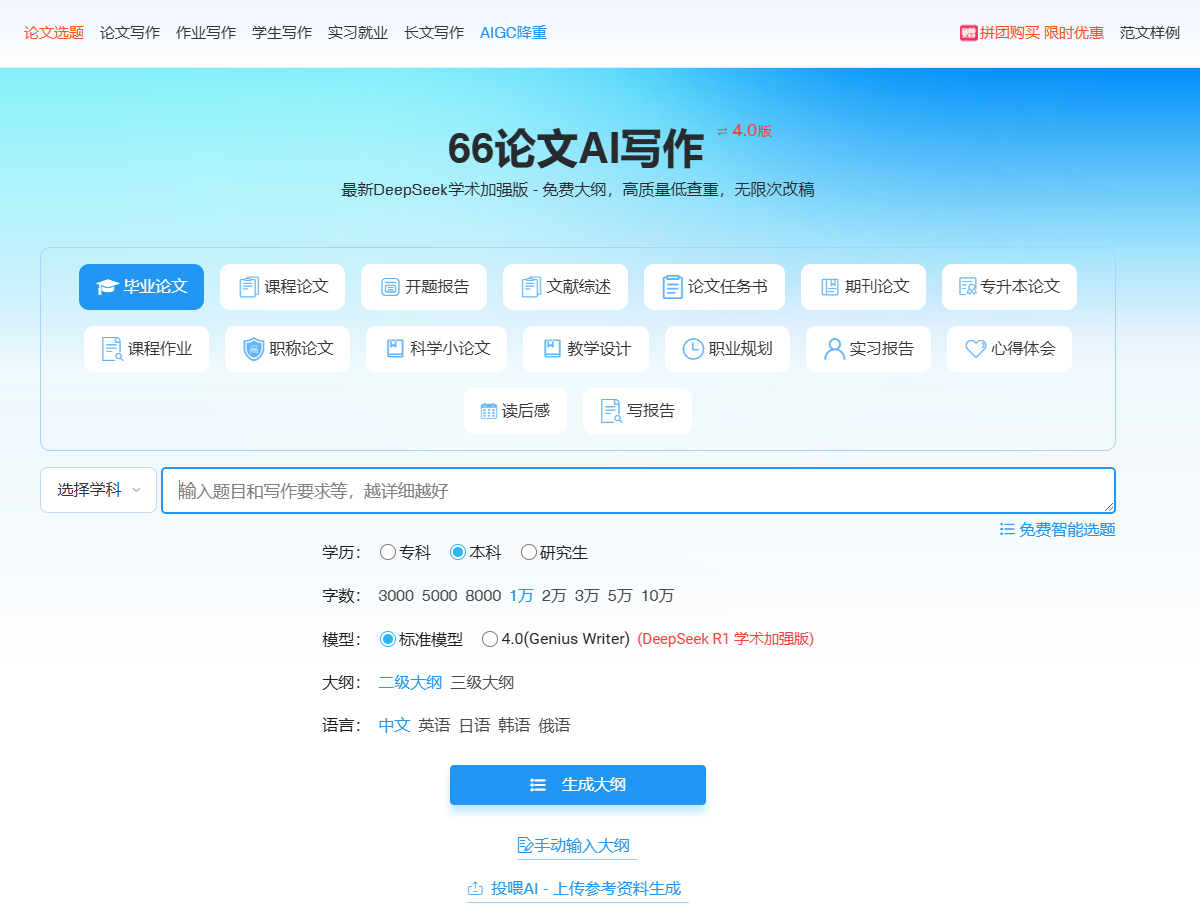
Task: Select the 读后感 calendar icon
Action: [489, 411]
